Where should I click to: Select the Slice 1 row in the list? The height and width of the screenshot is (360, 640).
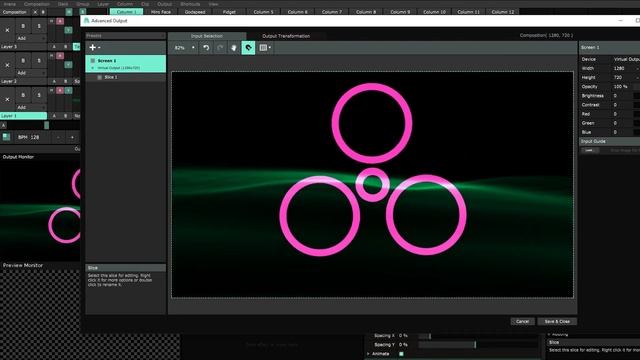pyautogui.click(x=125, y=77)
